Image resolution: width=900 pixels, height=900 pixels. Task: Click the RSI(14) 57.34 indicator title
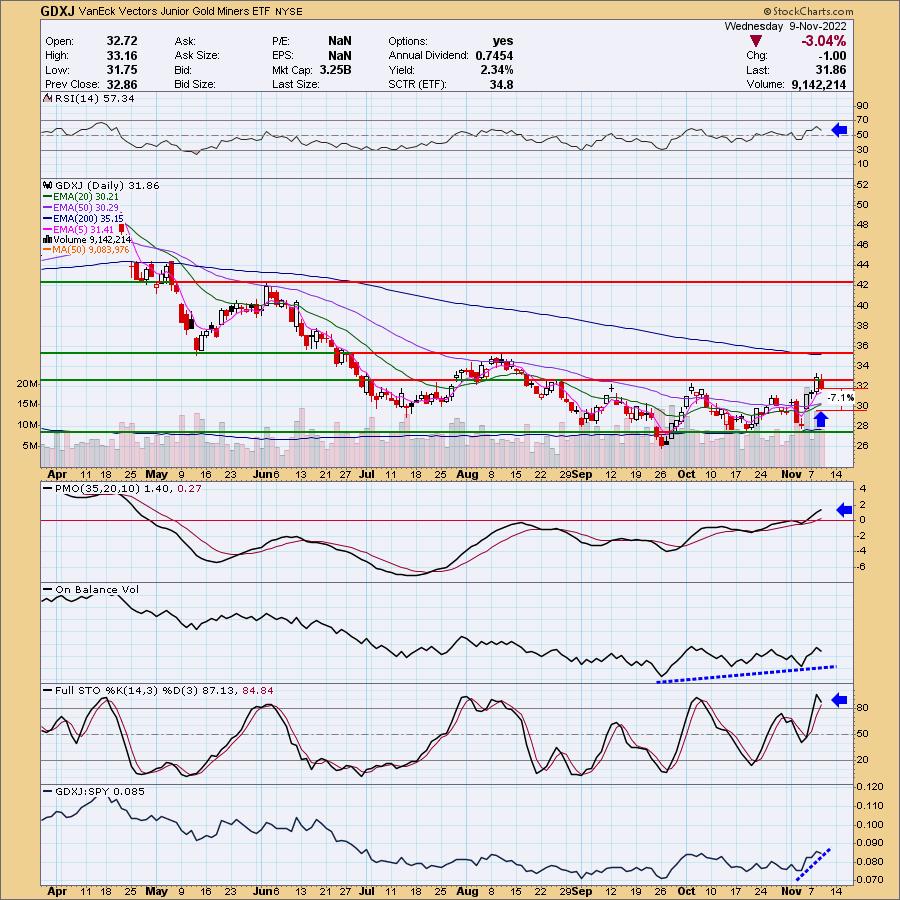[x=94, y=98]
